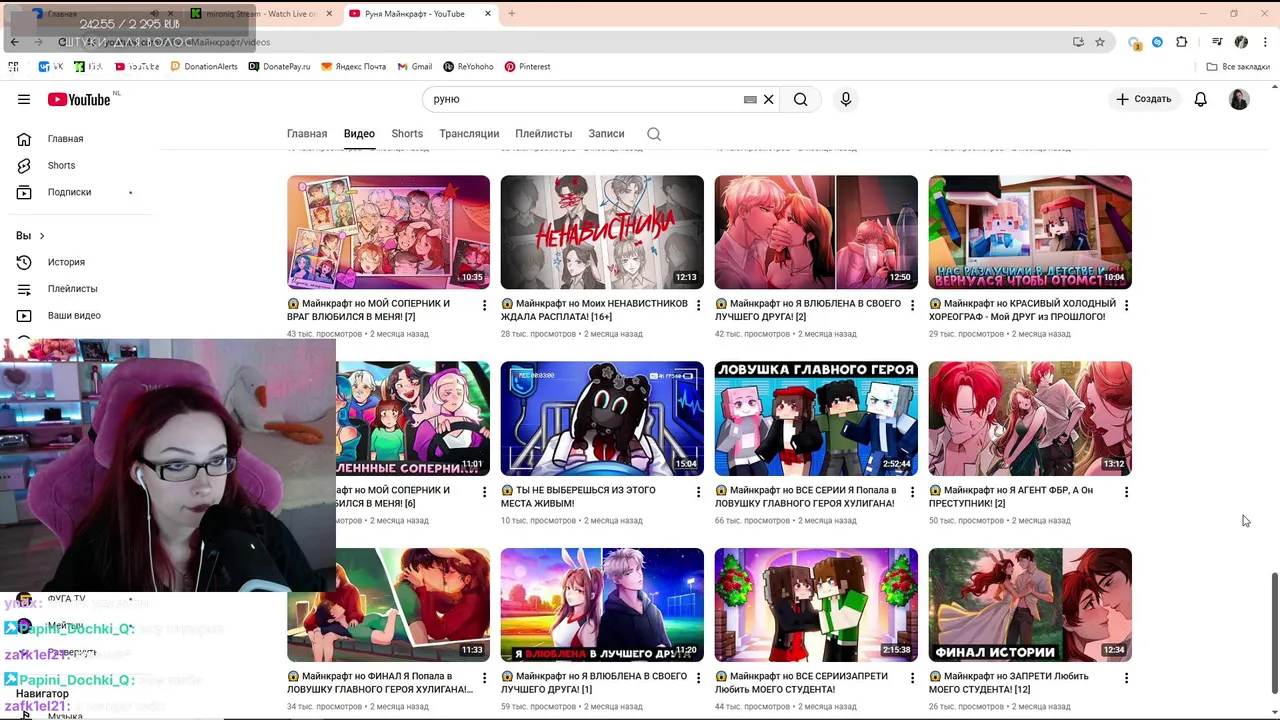1280x720 pixels.
Task: Open Pinterest bookmark
Action: (528, 67)
